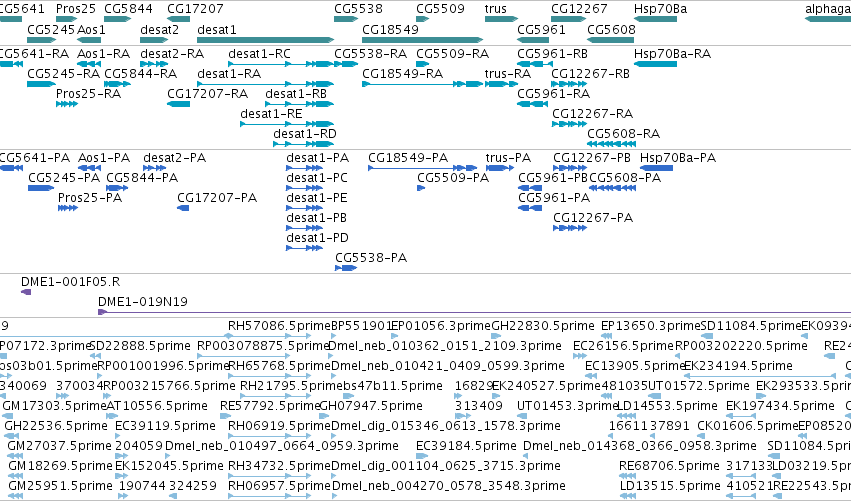The width and height of the screenshot is (851, 501).
Task: Select the desat1-PE protein label
Action: tap(317, 198)
